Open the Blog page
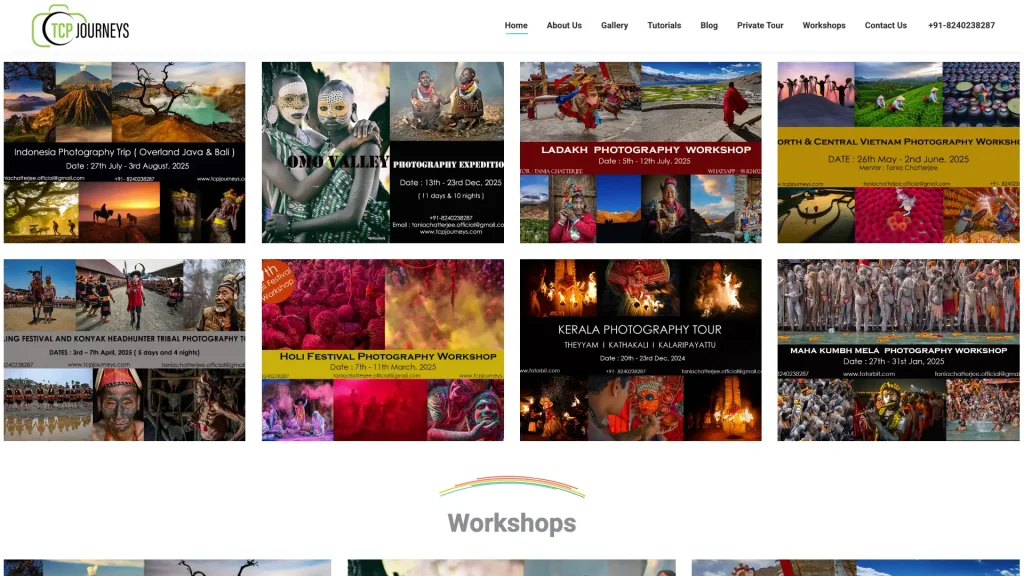1024x576 pixels. 709,25
